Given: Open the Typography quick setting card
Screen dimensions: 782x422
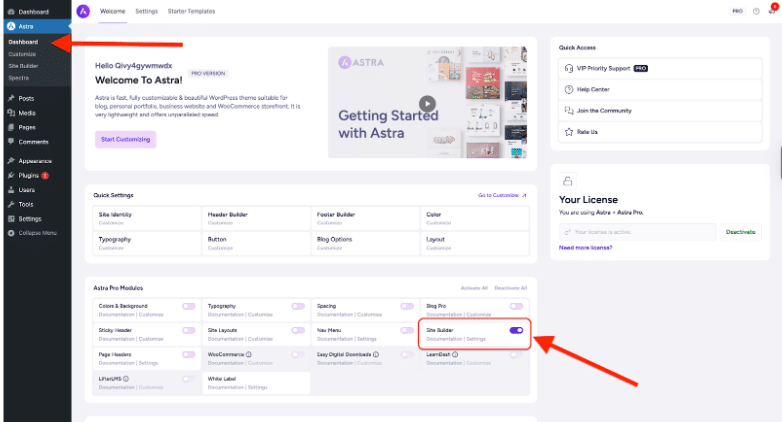Looking at the screenshot, I should click(x=147, y=243).
